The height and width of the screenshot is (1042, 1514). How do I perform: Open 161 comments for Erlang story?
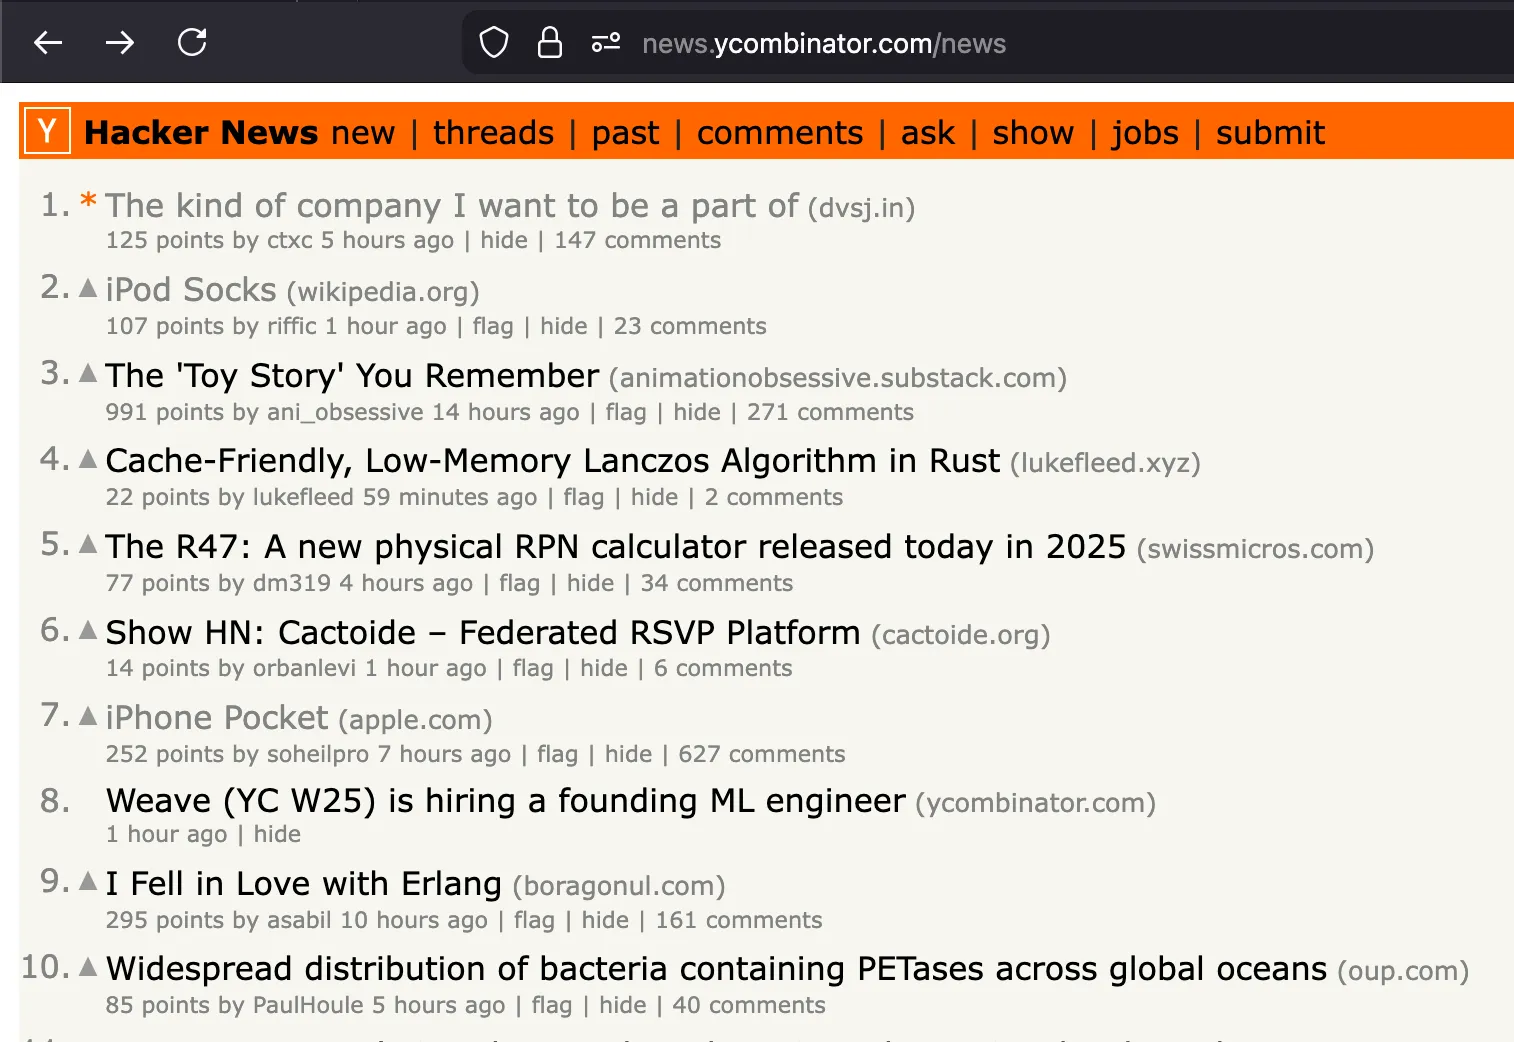(x=739, y=920)
